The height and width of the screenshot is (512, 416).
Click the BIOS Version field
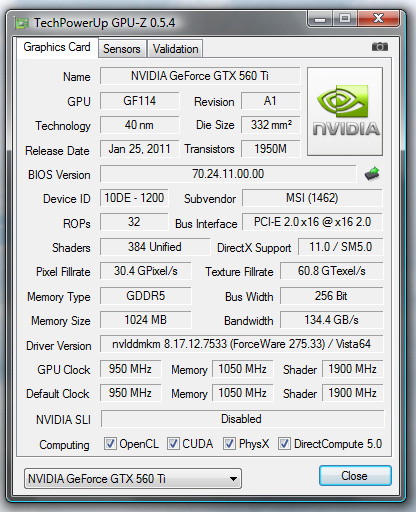click(228, 174)
